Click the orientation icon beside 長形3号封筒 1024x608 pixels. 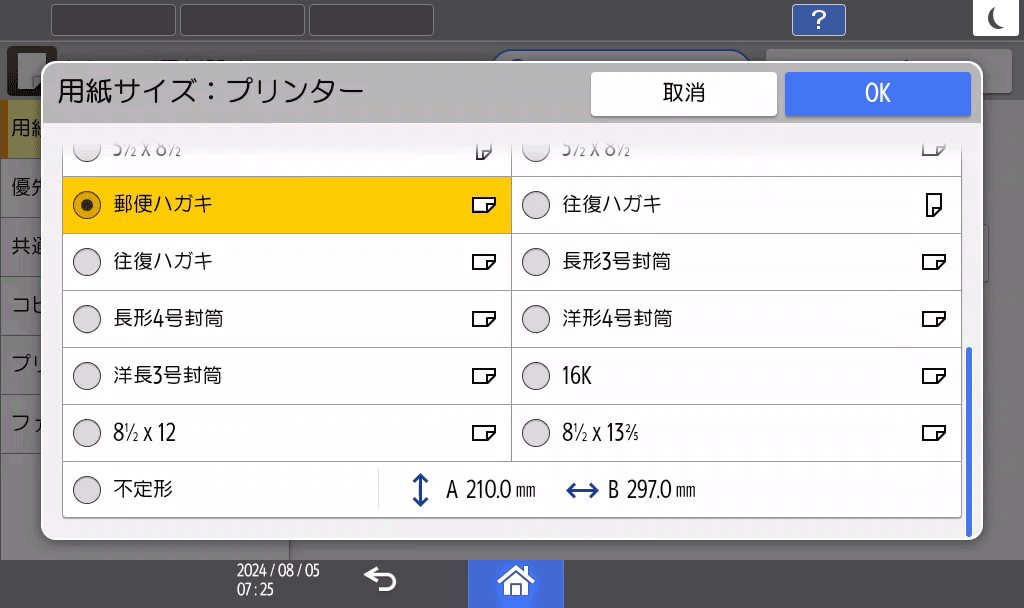tap(935, 262)
